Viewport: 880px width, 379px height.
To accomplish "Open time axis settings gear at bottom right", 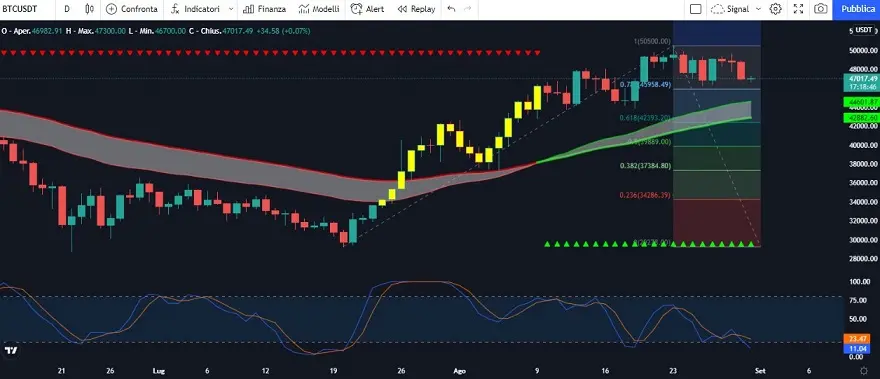I will coord(864,371).
